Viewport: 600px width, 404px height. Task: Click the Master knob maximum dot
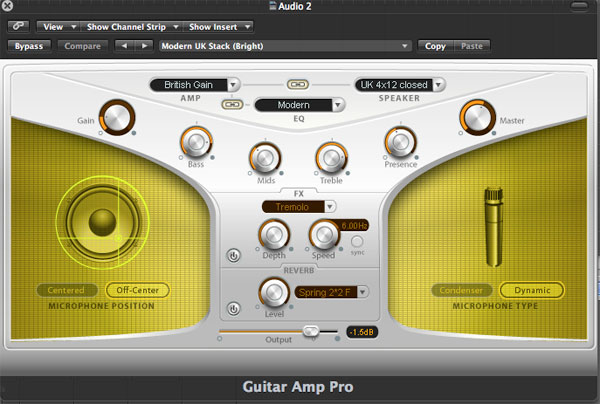click(x=494, y=133)
